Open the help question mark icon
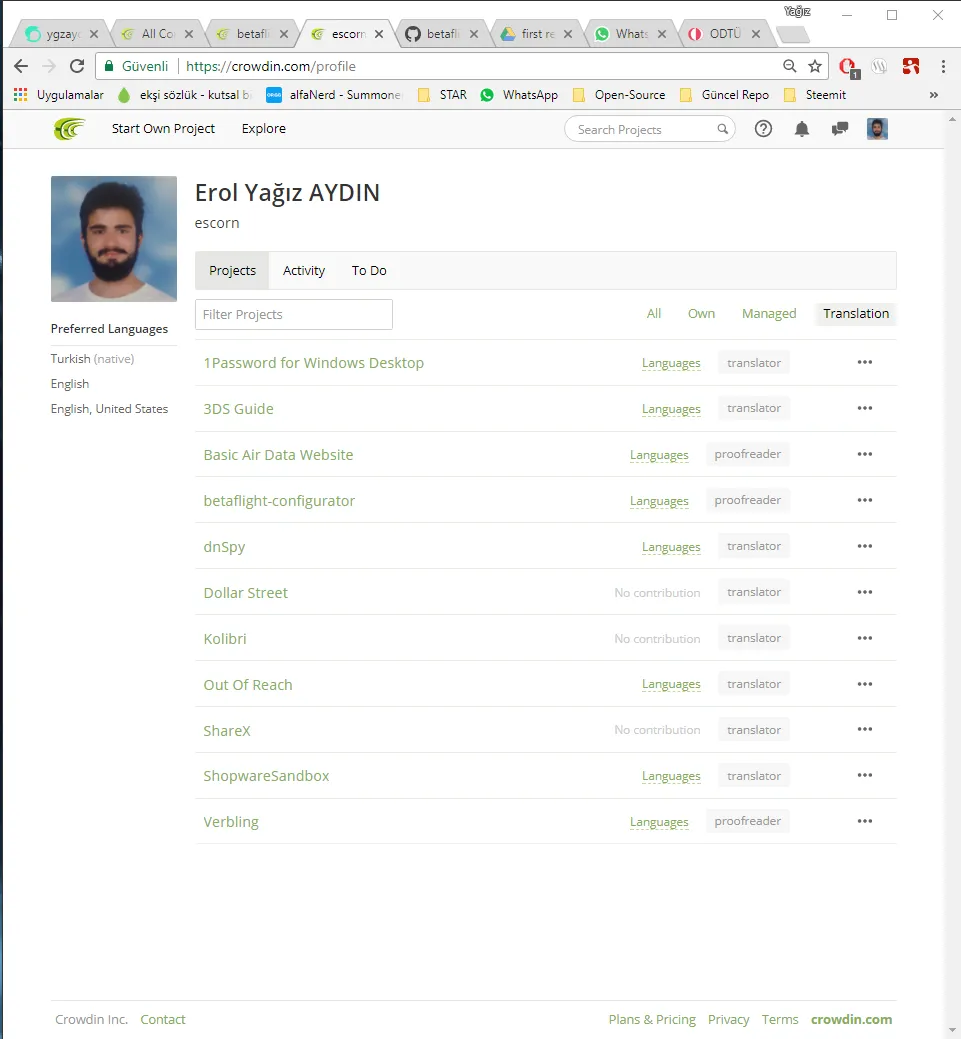The image size is (961, 1039). point(763,129)
